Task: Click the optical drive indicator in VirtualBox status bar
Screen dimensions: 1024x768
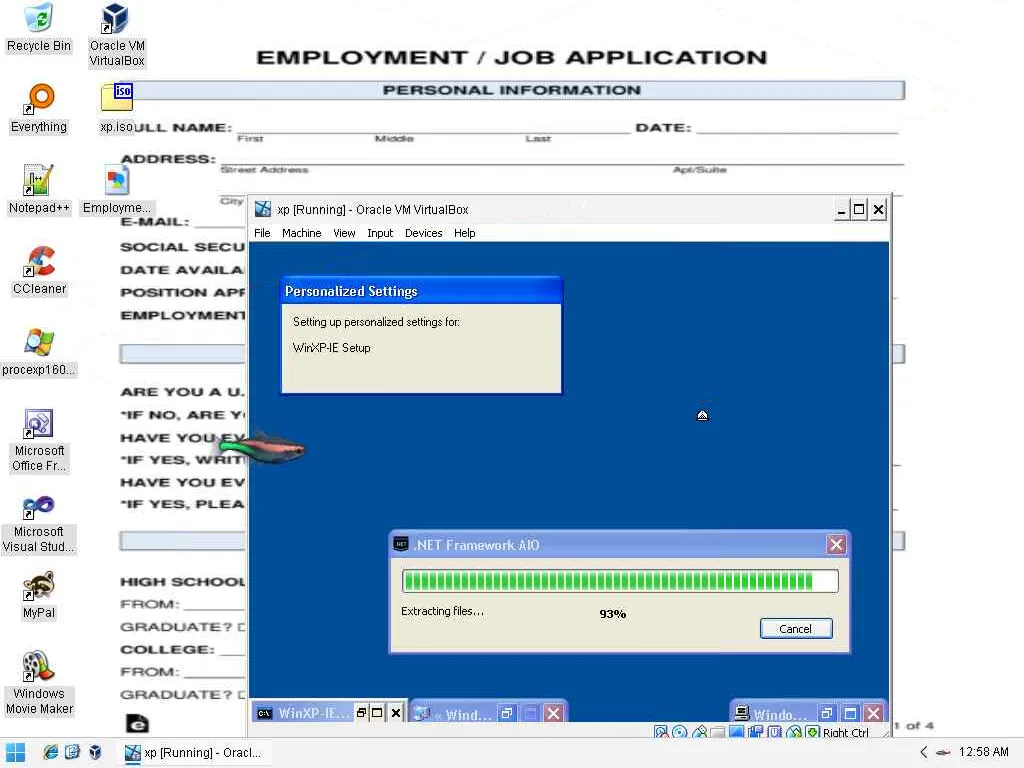Action: (x=679, y=732)
